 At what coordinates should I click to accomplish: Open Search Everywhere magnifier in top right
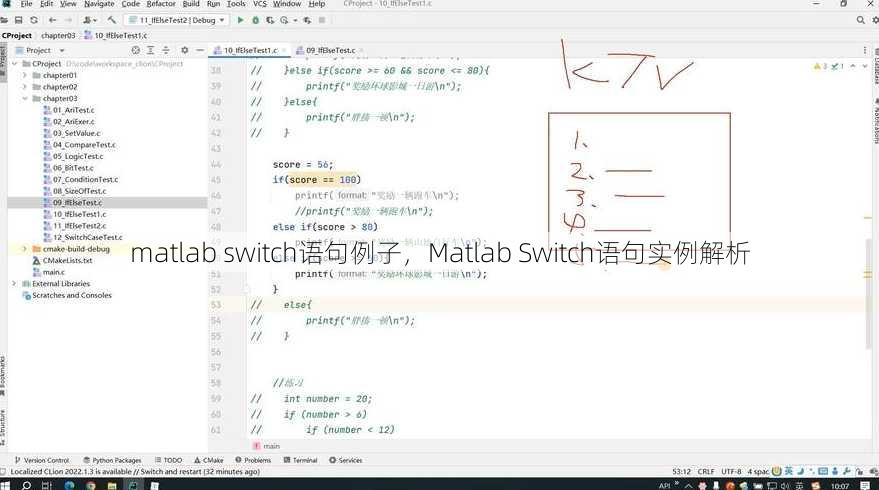[861, 20]
